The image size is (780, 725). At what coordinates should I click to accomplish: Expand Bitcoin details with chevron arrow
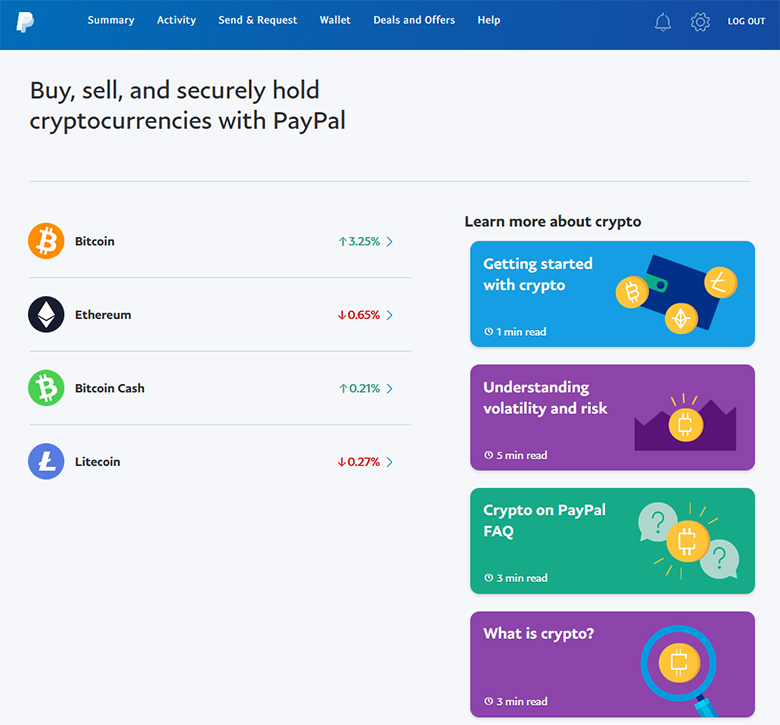(x=390, y=241)
